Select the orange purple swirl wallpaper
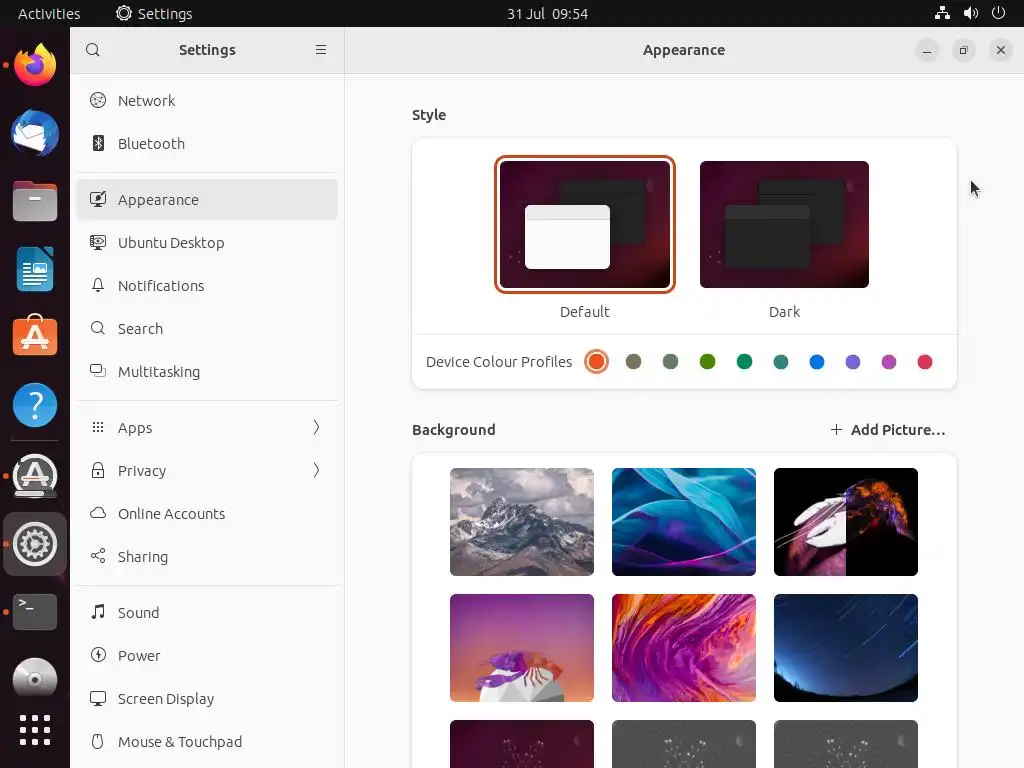The width and height of the screenshot is (1024, 768). coord(684,648)
